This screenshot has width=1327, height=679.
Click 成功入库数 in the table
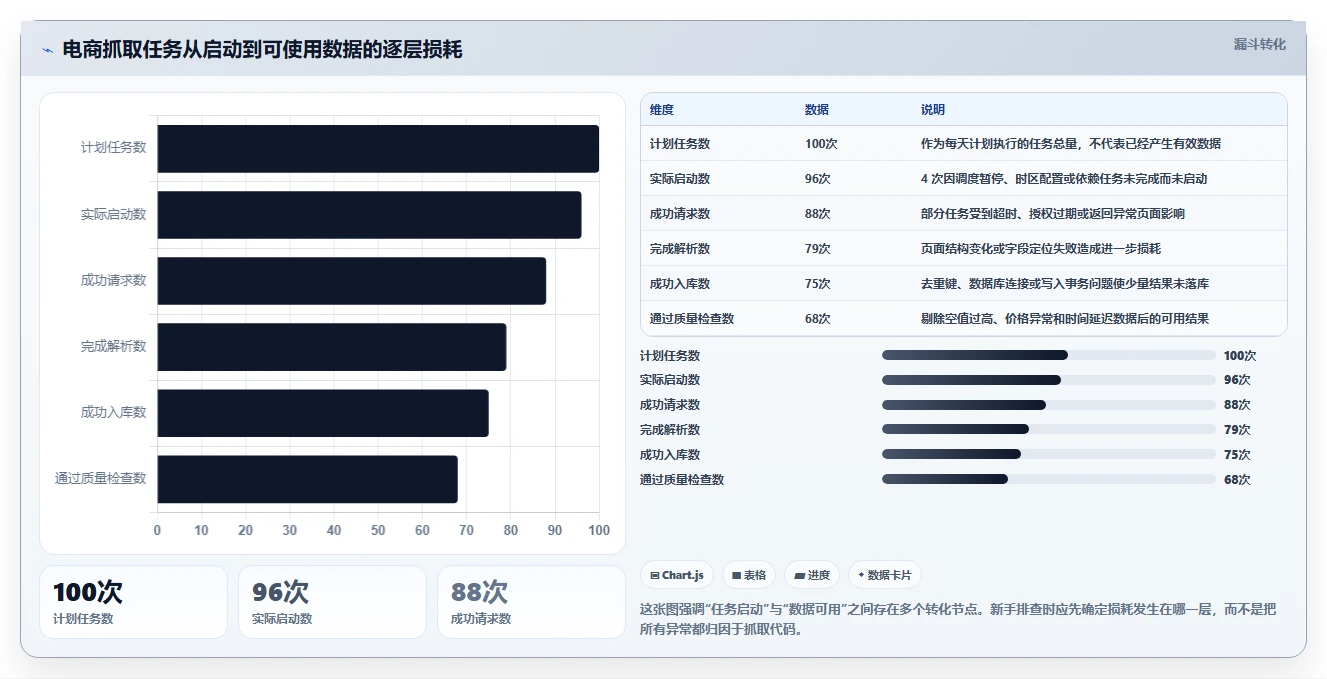pos(680,284)
